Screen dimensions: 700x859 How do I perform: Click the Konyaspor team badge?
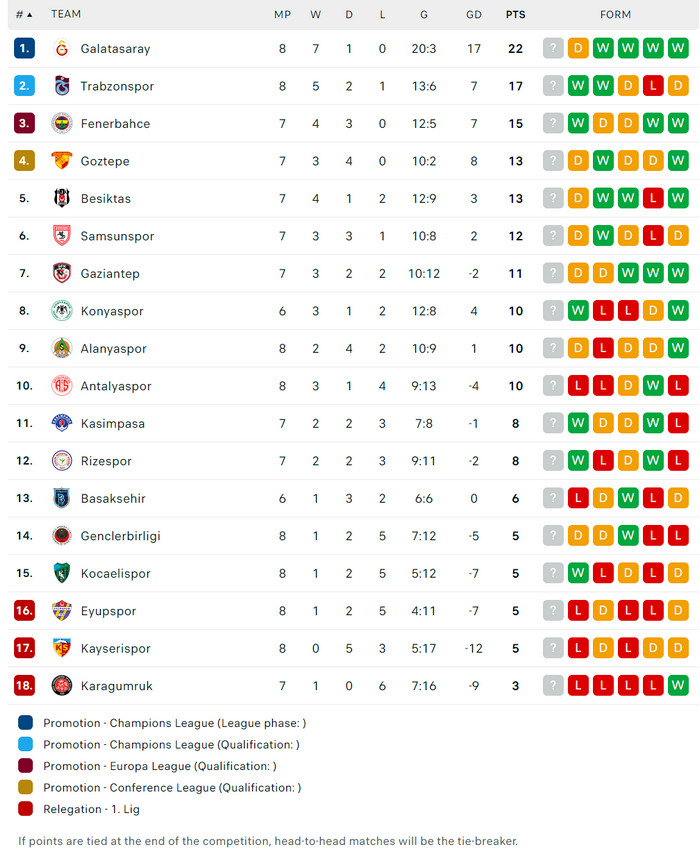point(62,311)
